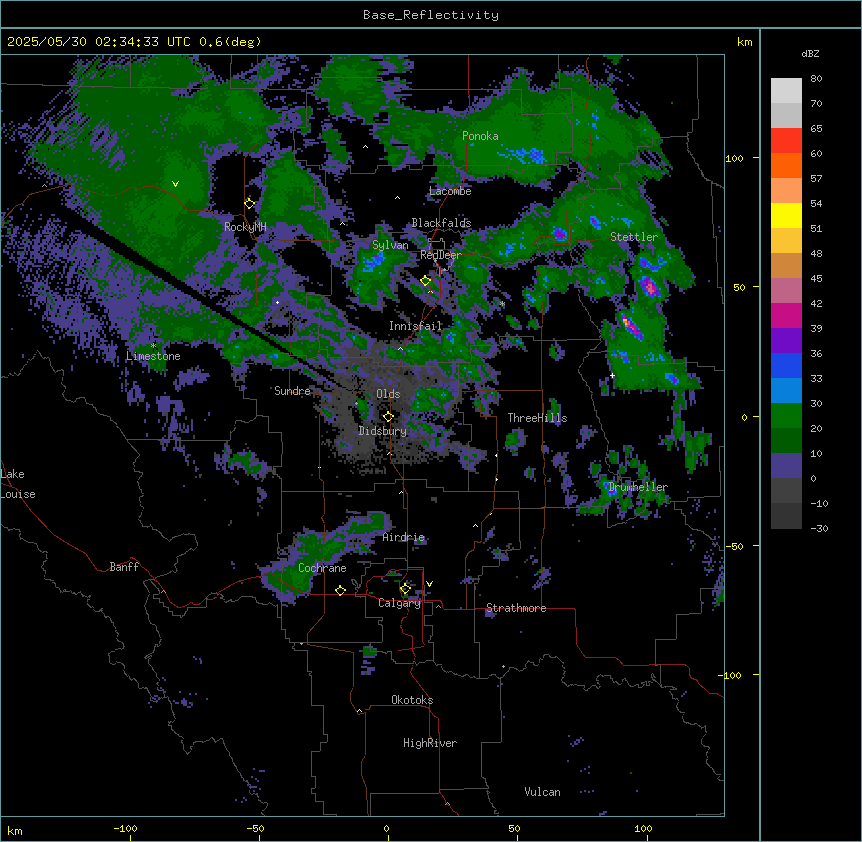This screenshot has width=862, height=842.
Task: Click the Drumheller town label
Action: pos(638,487)
